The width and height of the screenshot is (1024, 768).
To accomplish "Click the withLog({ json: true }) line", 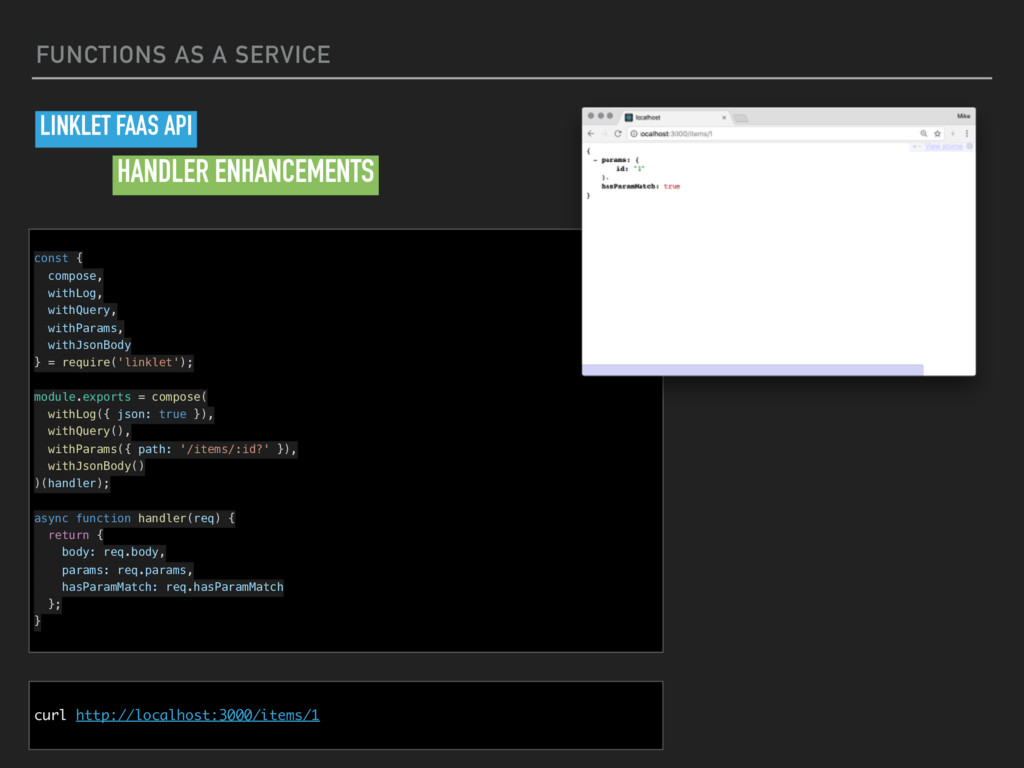I will point(130,414).
